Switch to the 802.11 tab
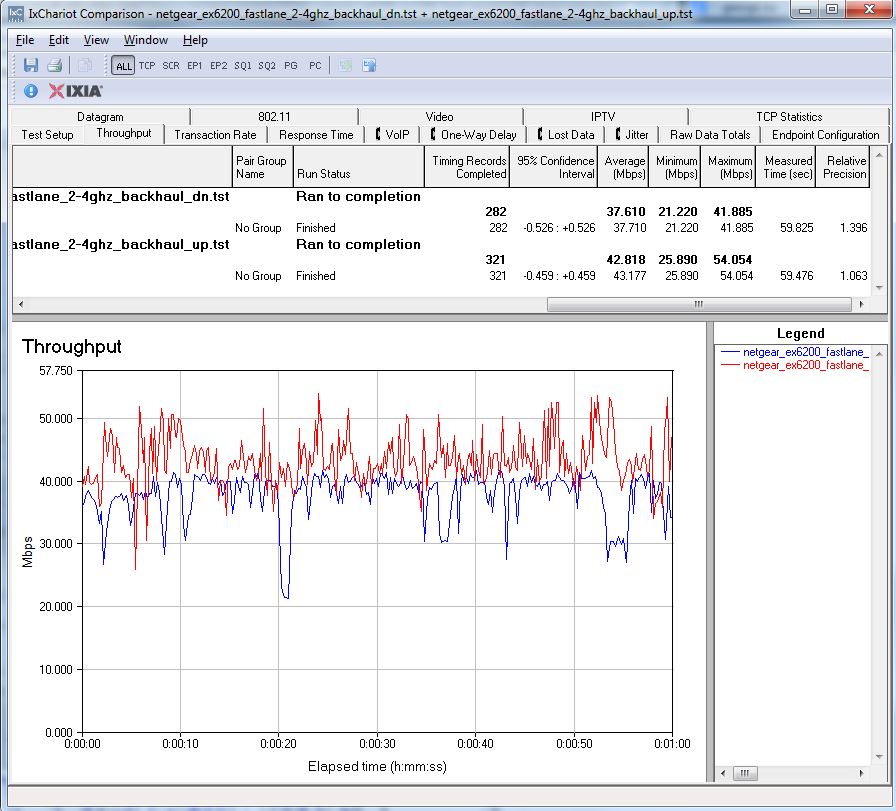 coord(274,117)
